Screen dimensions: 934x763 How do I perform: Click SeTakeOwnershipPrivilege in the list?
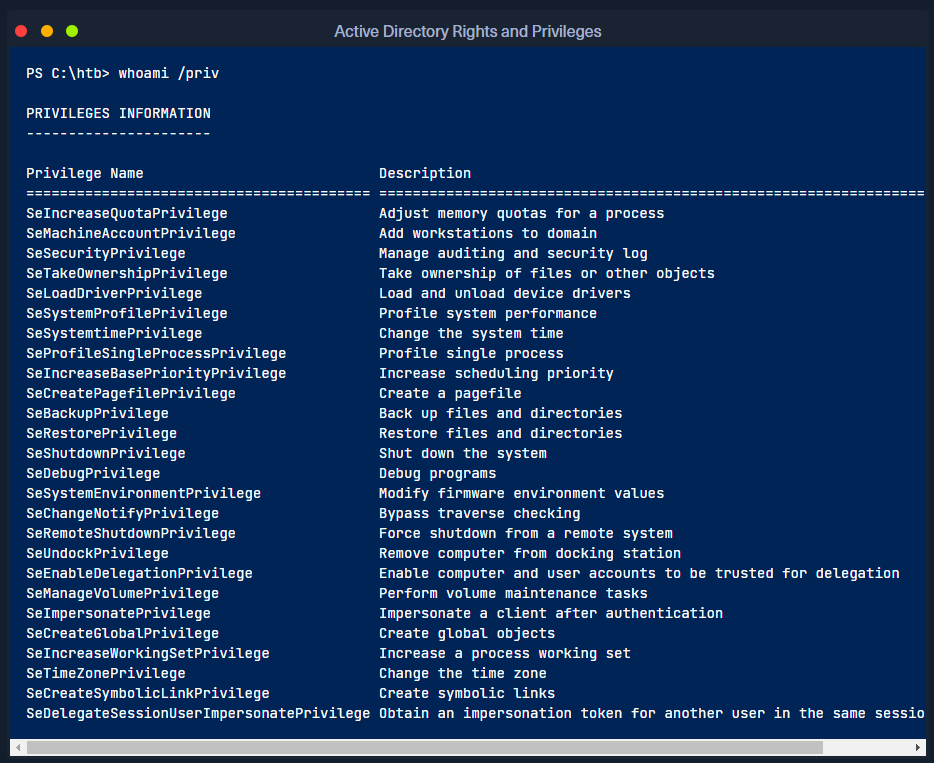point(127,273)
